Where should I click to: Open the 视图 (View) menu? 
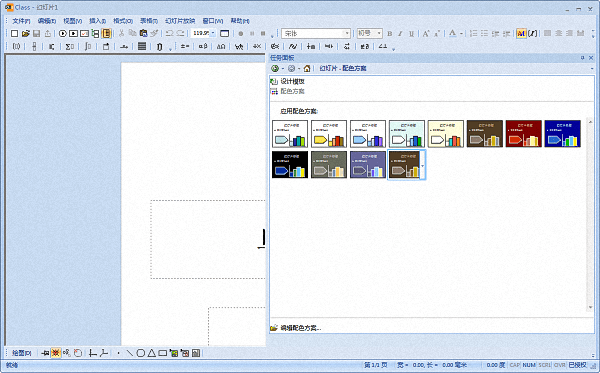(x=72, y=21)
